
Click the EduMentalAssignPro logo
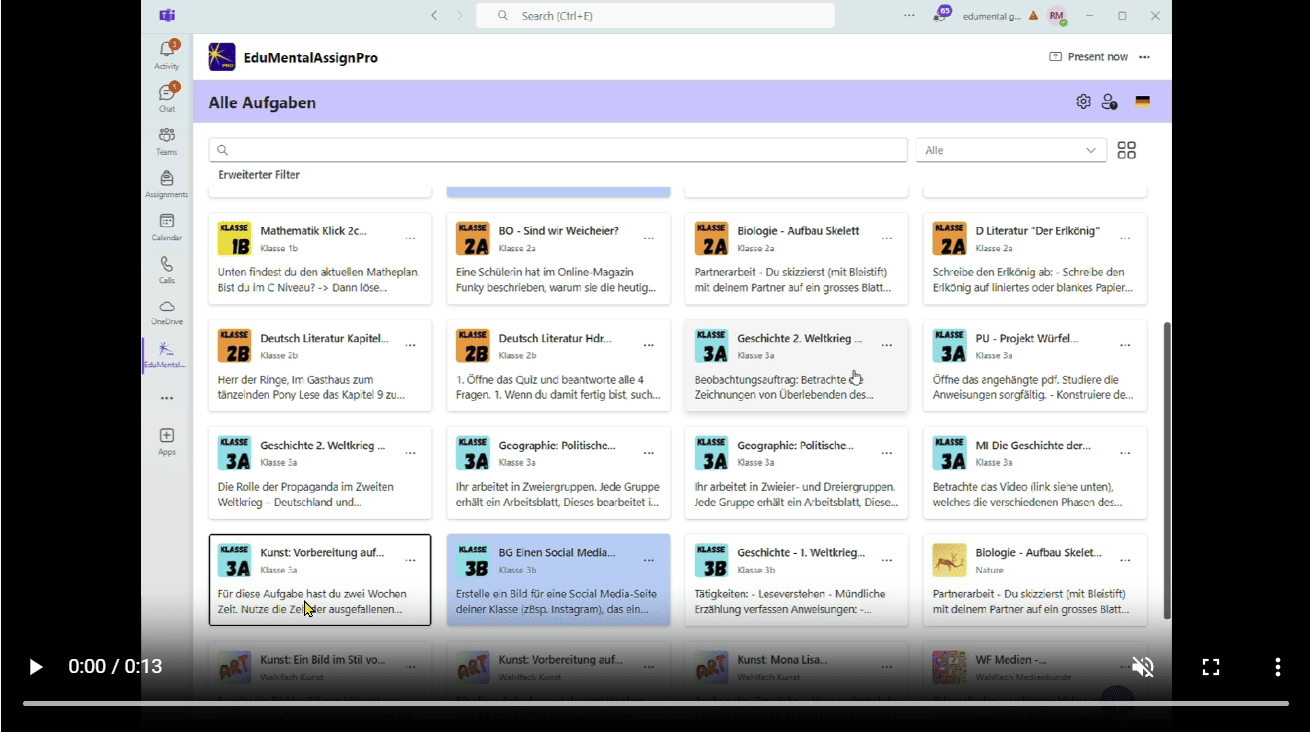coord(222,57)
